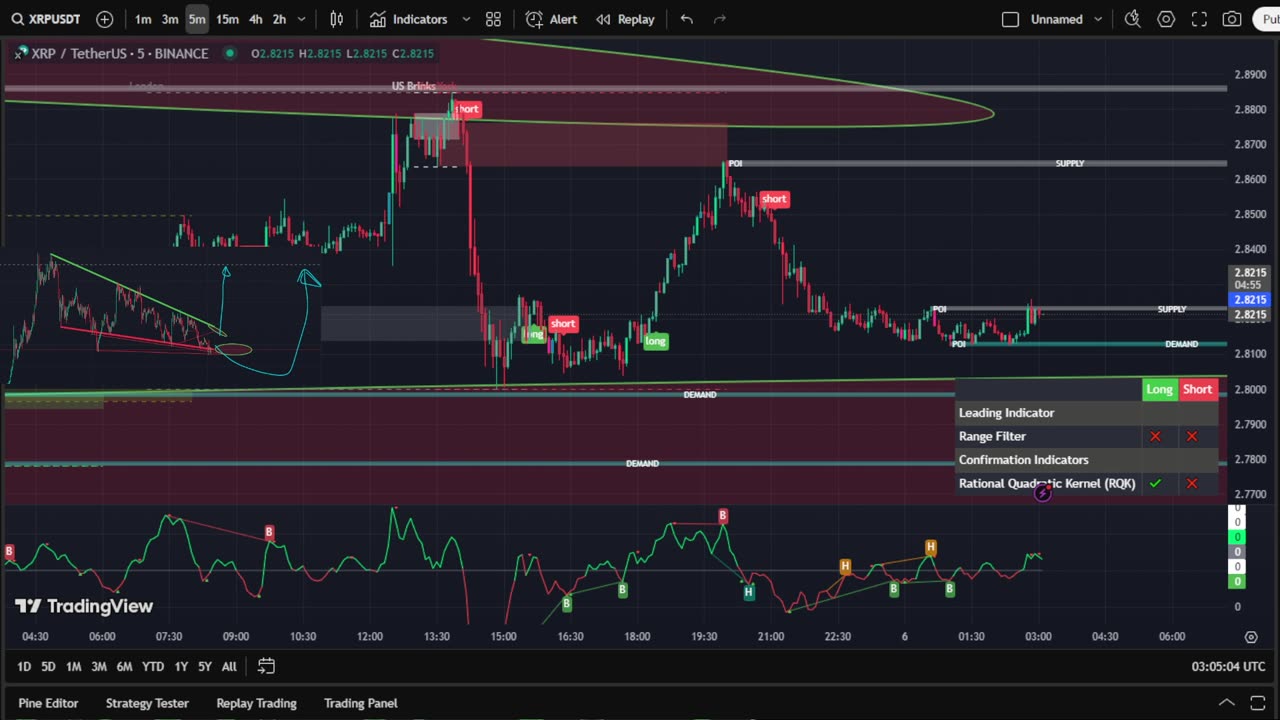1280x720 pixels.
Task: Open the Pine Editor tab
Action: coord(48,703)
